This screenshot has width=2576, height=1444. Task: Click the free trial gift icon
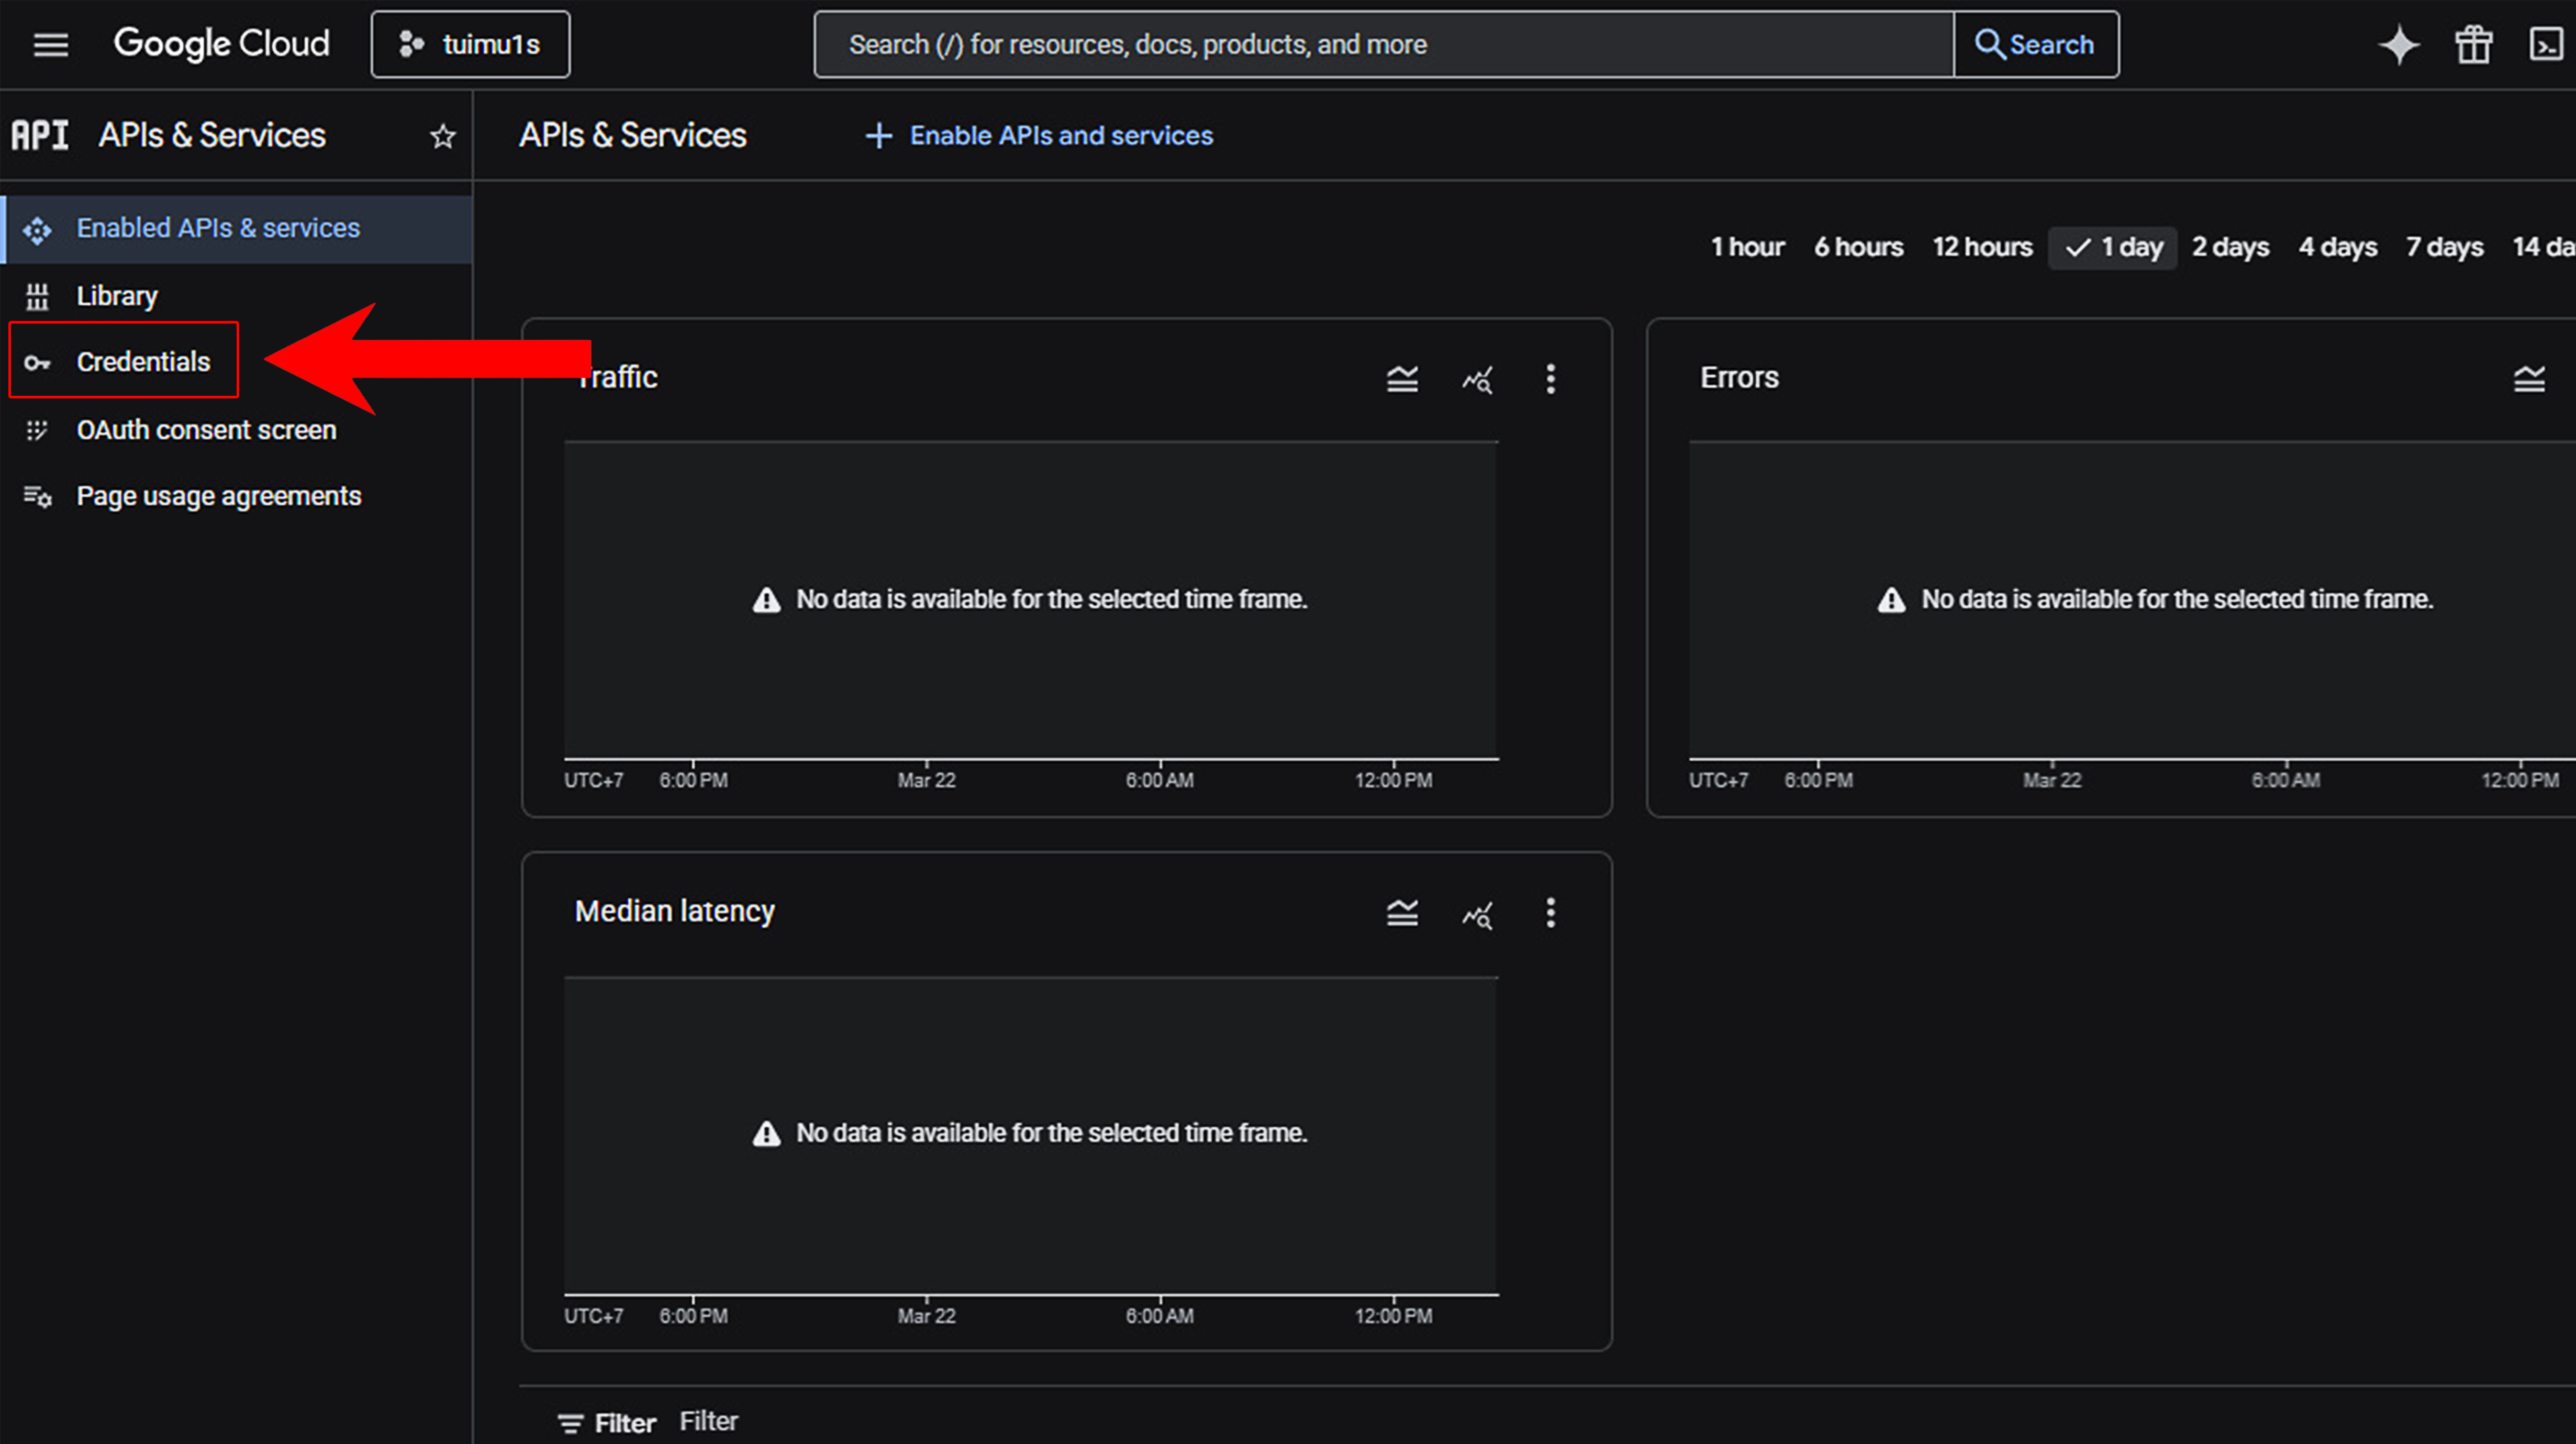point(2473,45)
